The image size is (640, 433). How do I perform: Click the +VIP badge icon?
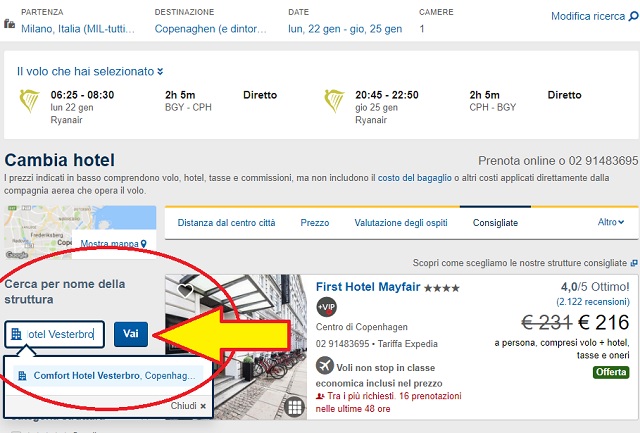click(326, 307)
